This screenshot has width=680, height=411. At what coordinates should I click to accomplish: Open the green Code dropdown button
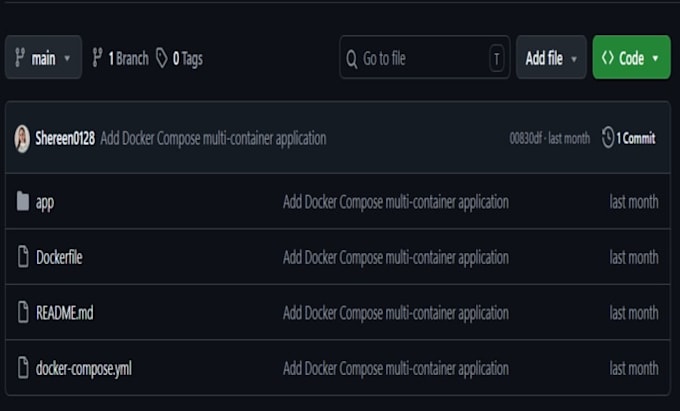point(631,57)
